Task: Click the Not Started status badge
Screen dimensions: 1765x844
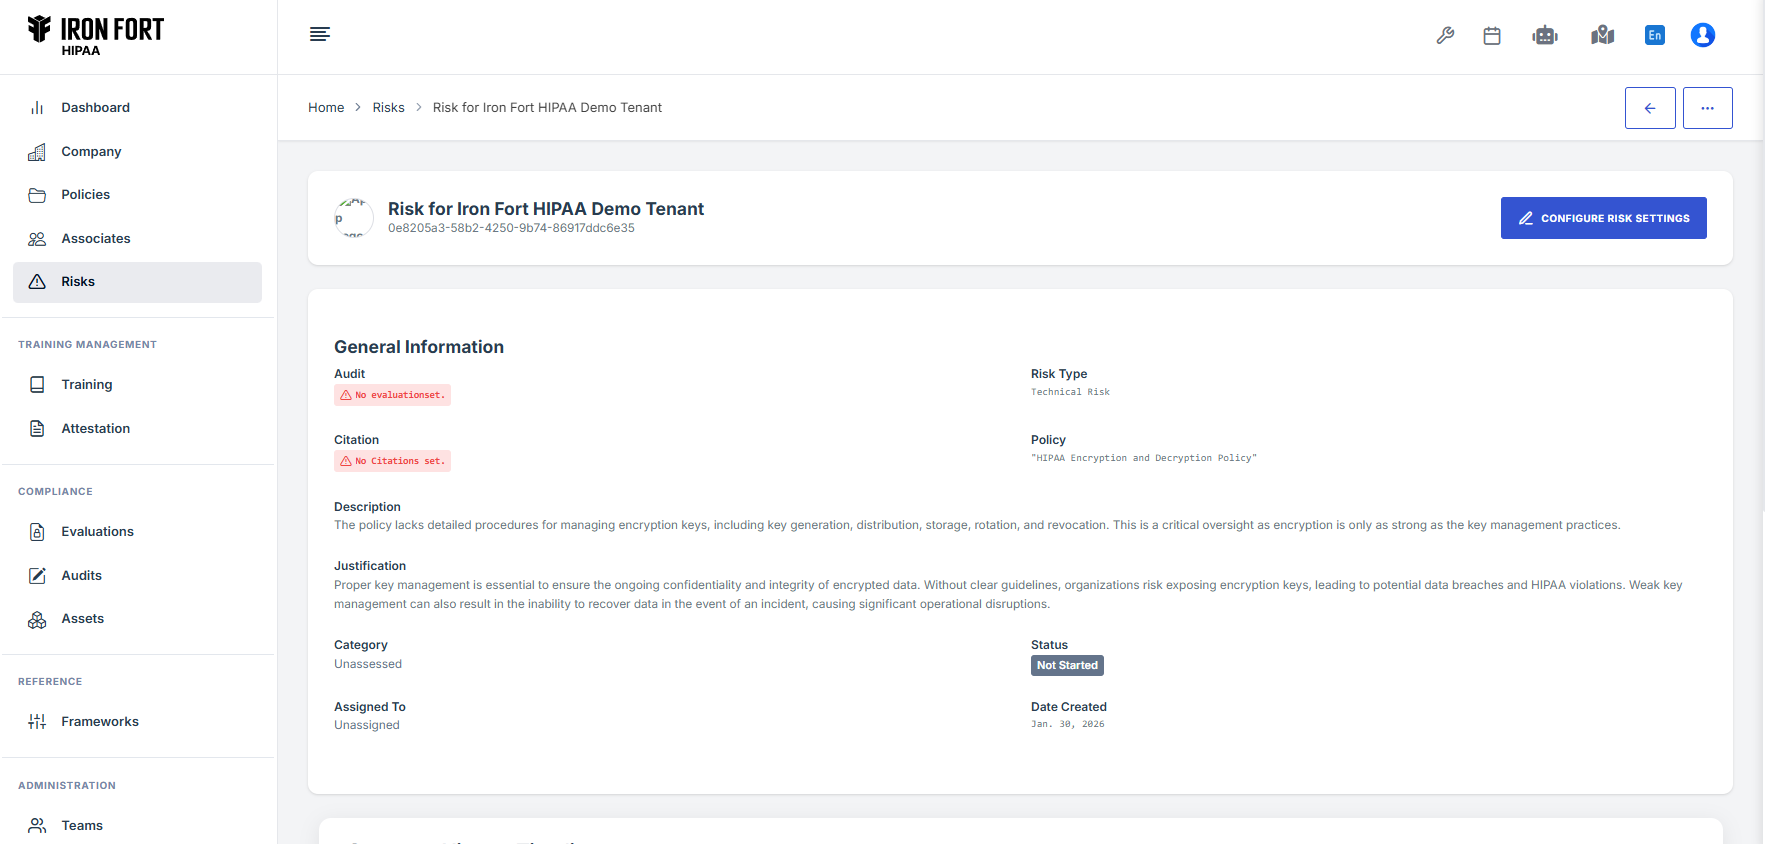Action: click(x=1067, y=666)
